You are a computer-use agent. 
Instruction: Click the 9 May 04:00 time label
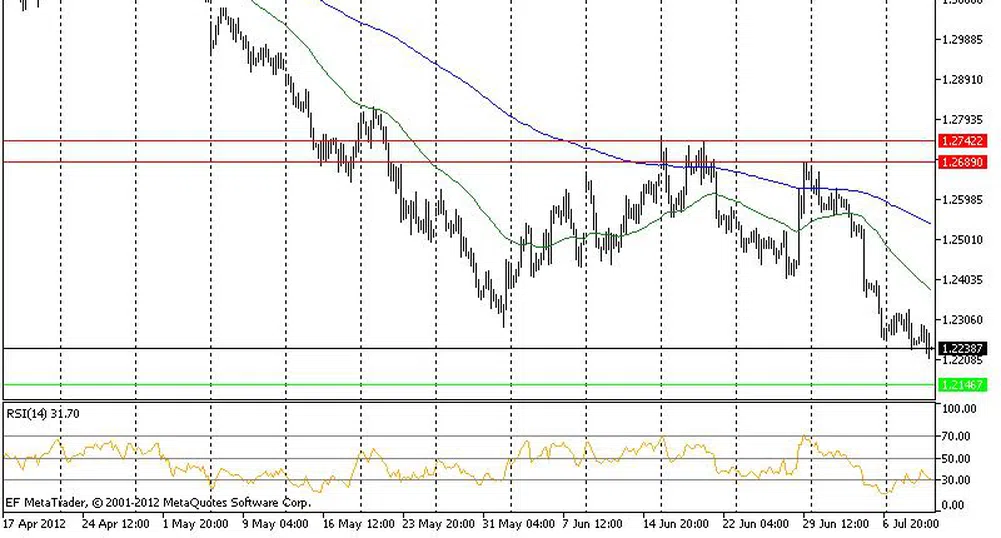274,523
